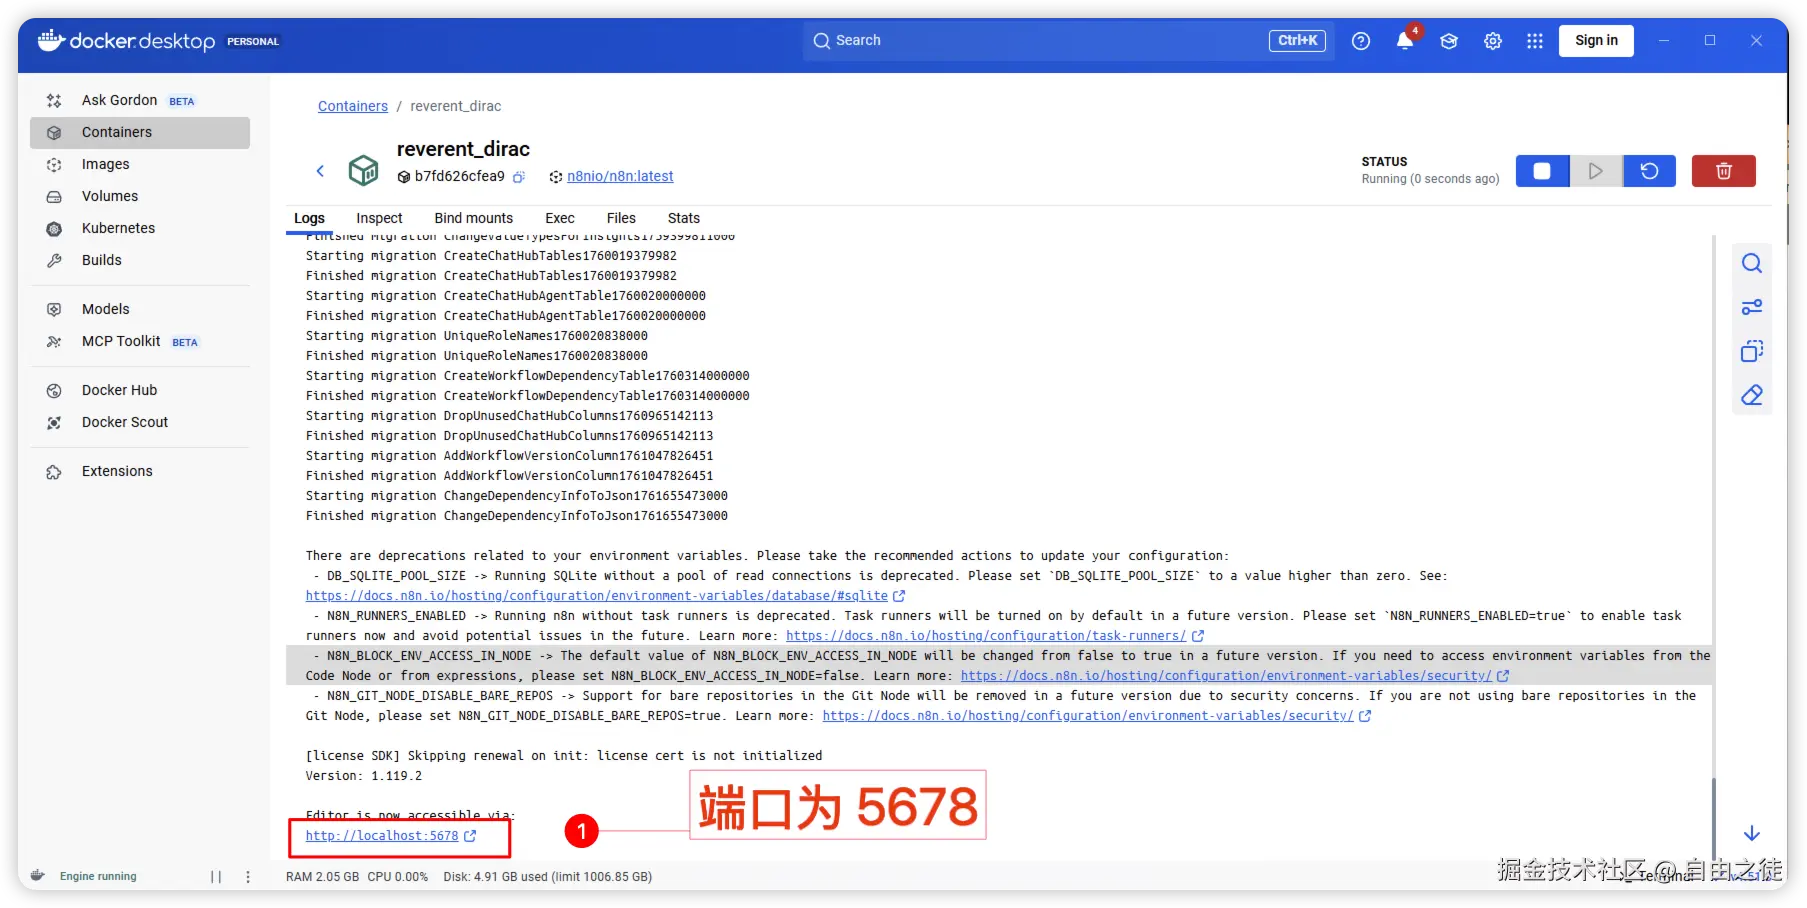
Task: Open security docs link on Git Node line
Action: 1088,716
